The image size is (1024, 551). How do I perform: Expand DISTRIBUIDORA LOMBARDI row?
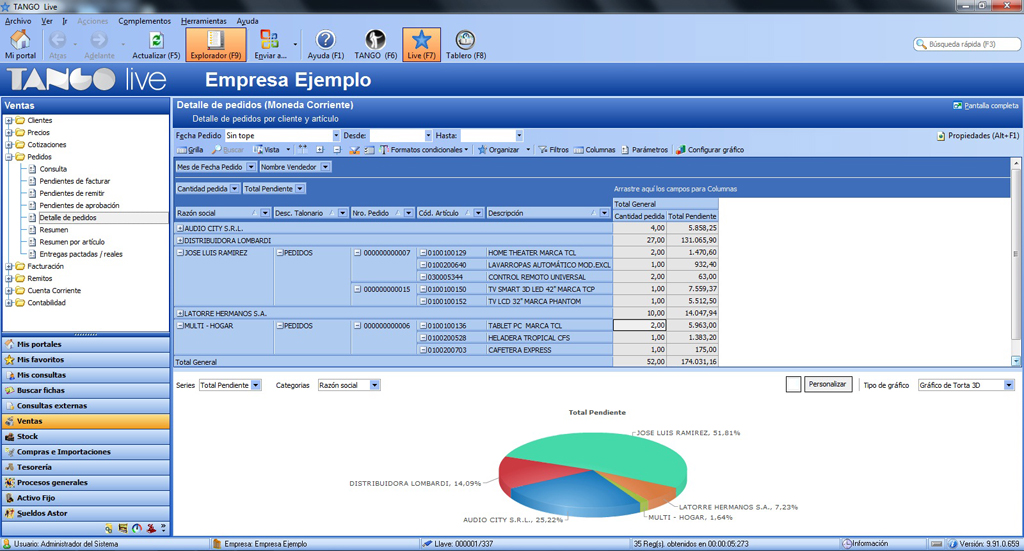180,241
